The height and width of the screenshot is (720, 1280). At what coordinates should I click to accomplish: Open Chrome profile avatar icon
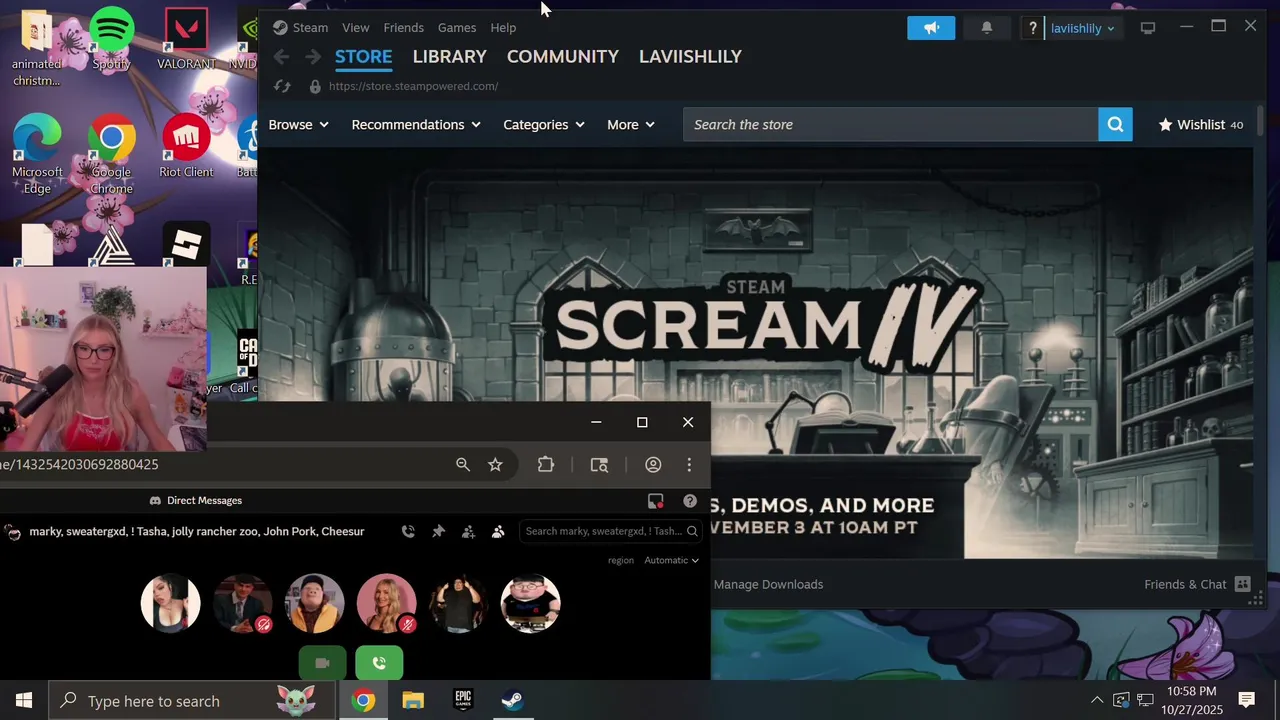pos(653,464)
